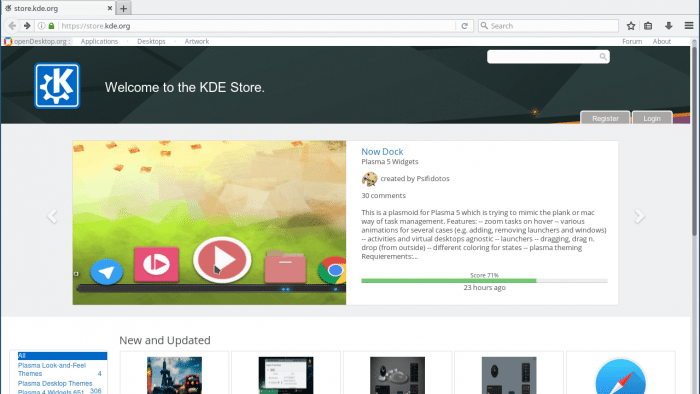Click the Register button
Screen dimensions: 700x394
tap(605, 118)
